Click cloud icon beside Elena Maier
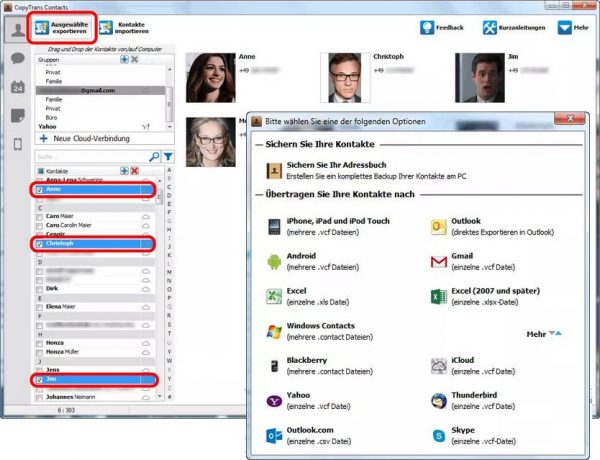600x460 pixels. [x=146, y=307]
